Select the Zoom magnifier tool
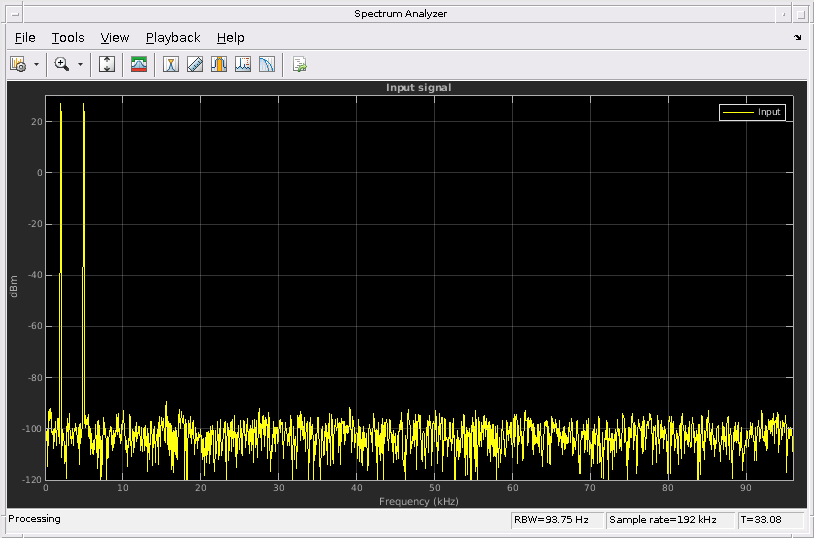The image size is (814, 538). tap(62, 64)
